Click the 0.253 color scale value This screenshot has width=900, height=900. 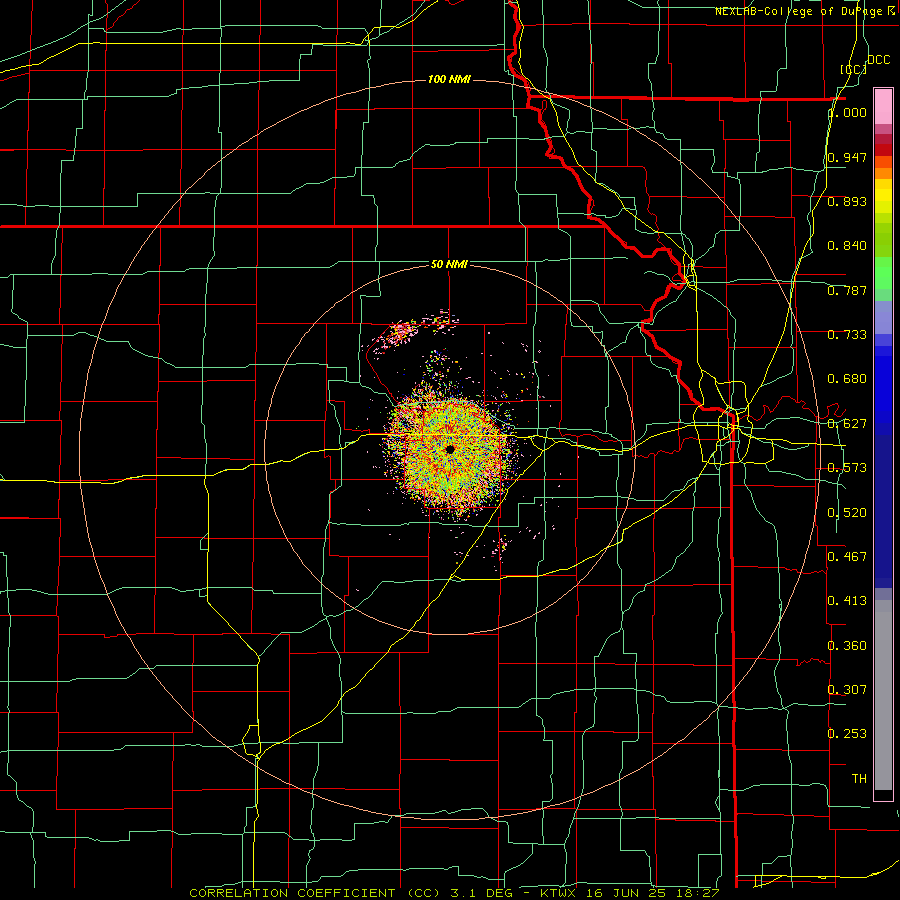[847, 734]
